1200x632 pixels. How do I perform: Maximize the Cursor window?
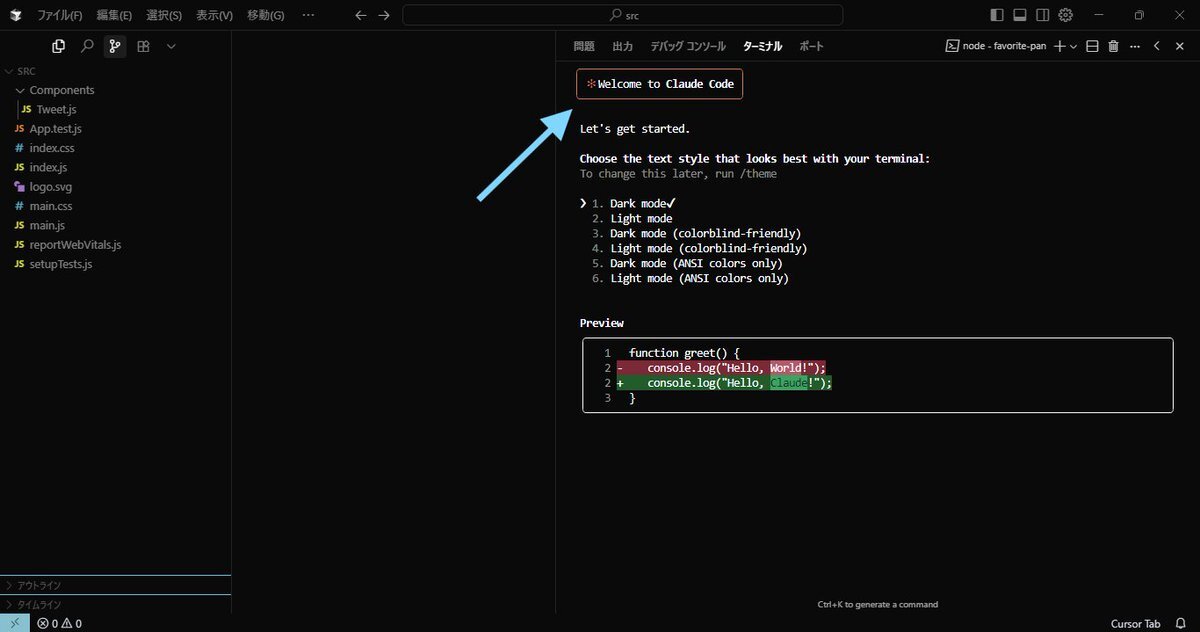[x=1139, y=15]
